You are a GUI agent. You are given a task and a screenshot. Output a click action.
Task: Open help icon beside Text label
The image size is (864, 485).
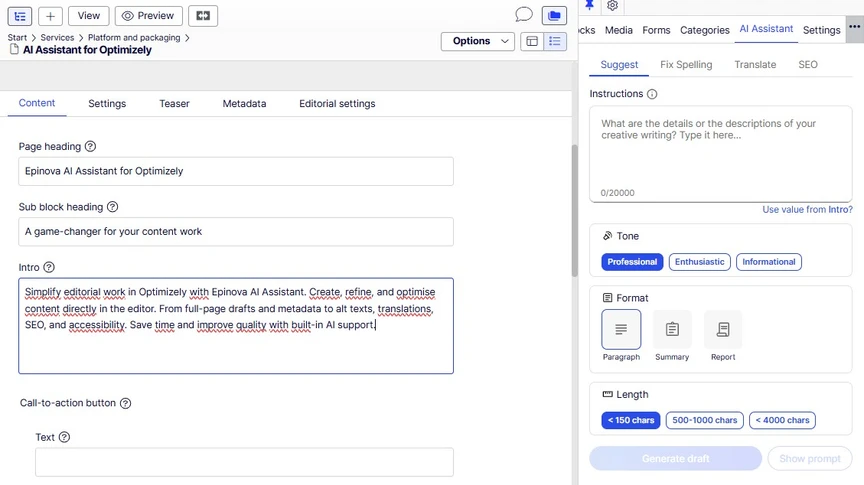(x=64, y=437)
